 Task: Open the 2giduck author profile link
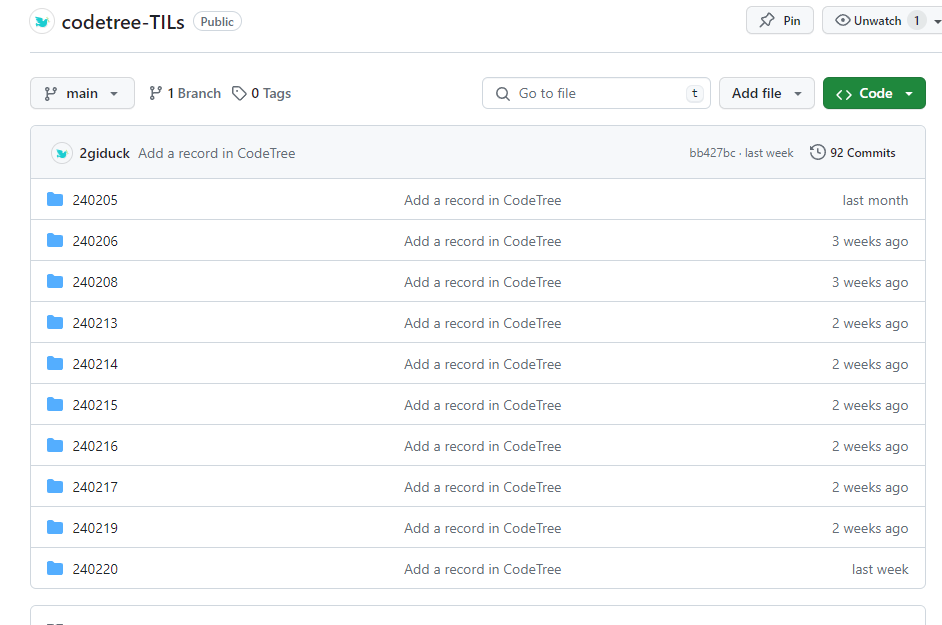pyautogui.click(x=105, y=153)
